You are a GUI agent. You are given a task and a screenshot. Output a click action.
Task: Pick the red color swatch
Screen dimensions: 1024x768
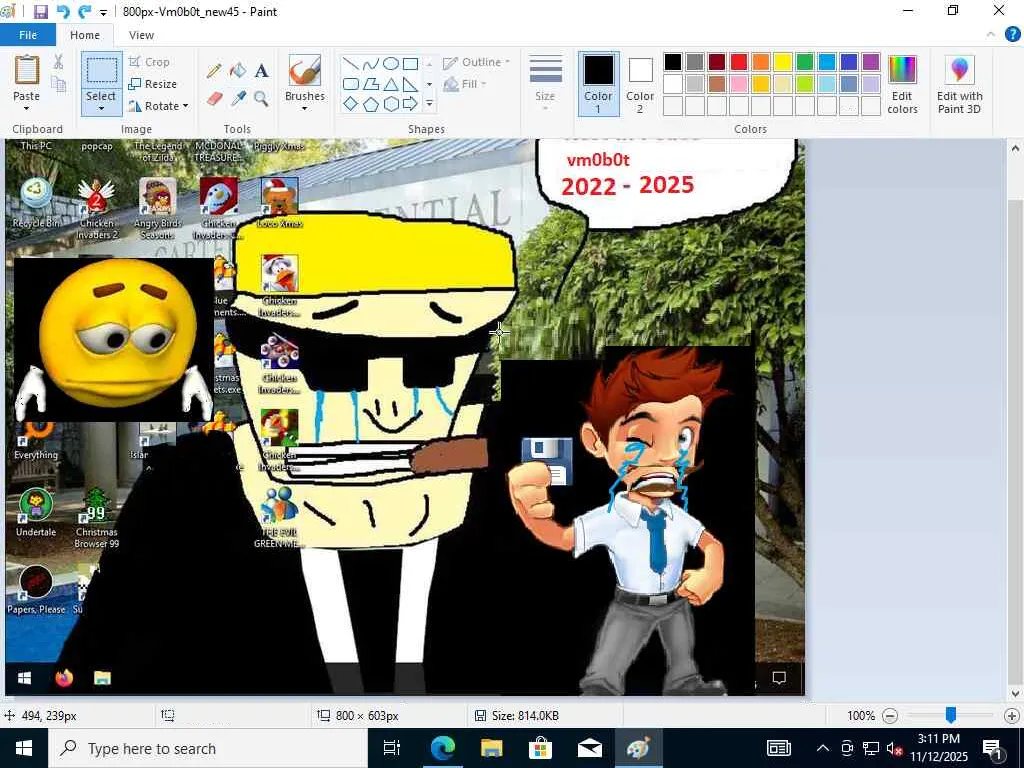coord(739,62)
